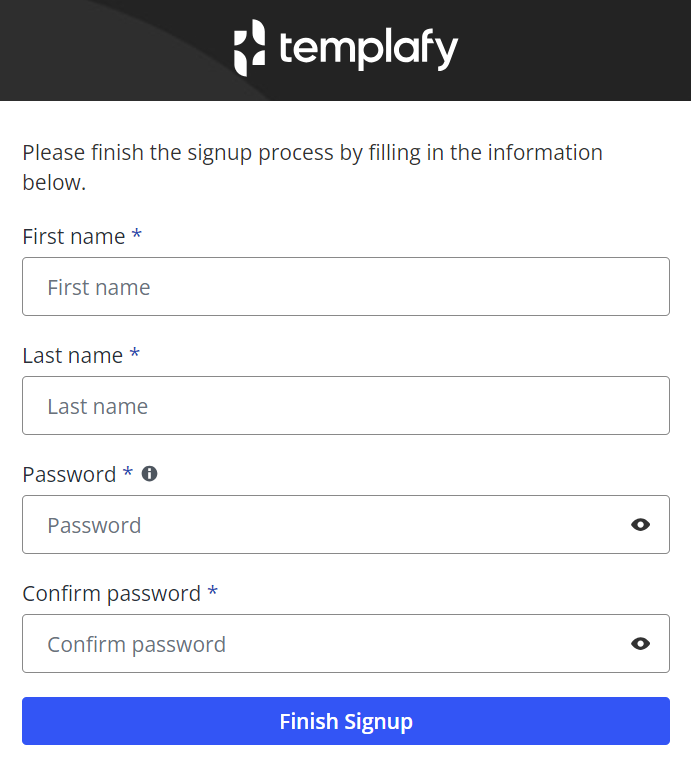Viewport: 691px width, 766px height.
Task: Click the signup instructions paragraph
Action: click(313, 167)
